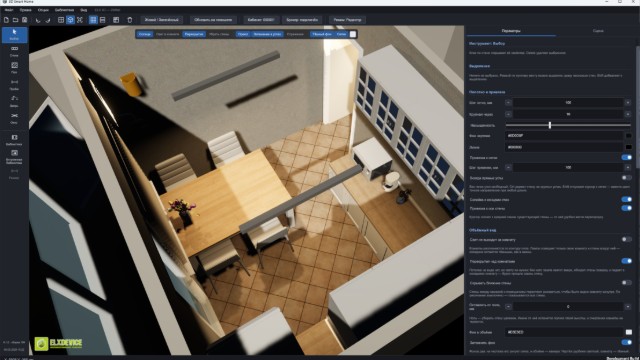Open the Библиотека library sidebar icon

pos(14,140)
